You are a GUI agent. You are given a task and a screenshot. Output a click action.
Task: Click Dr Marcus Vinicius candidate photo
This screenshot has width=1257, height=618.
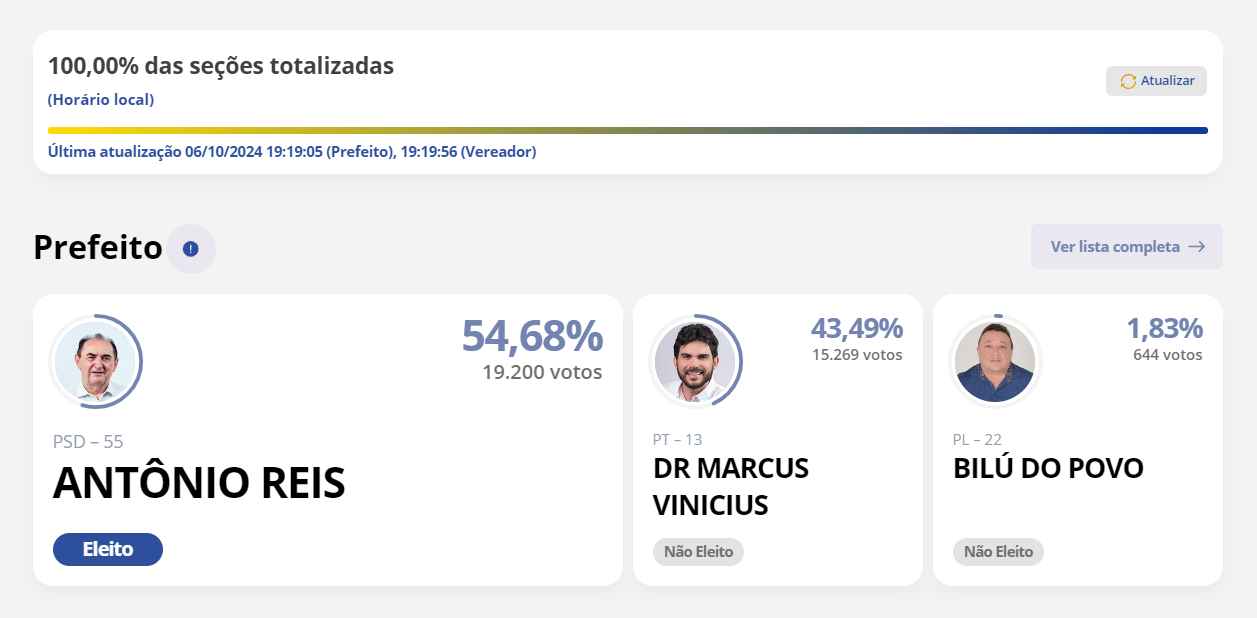(x=694, y=361)
